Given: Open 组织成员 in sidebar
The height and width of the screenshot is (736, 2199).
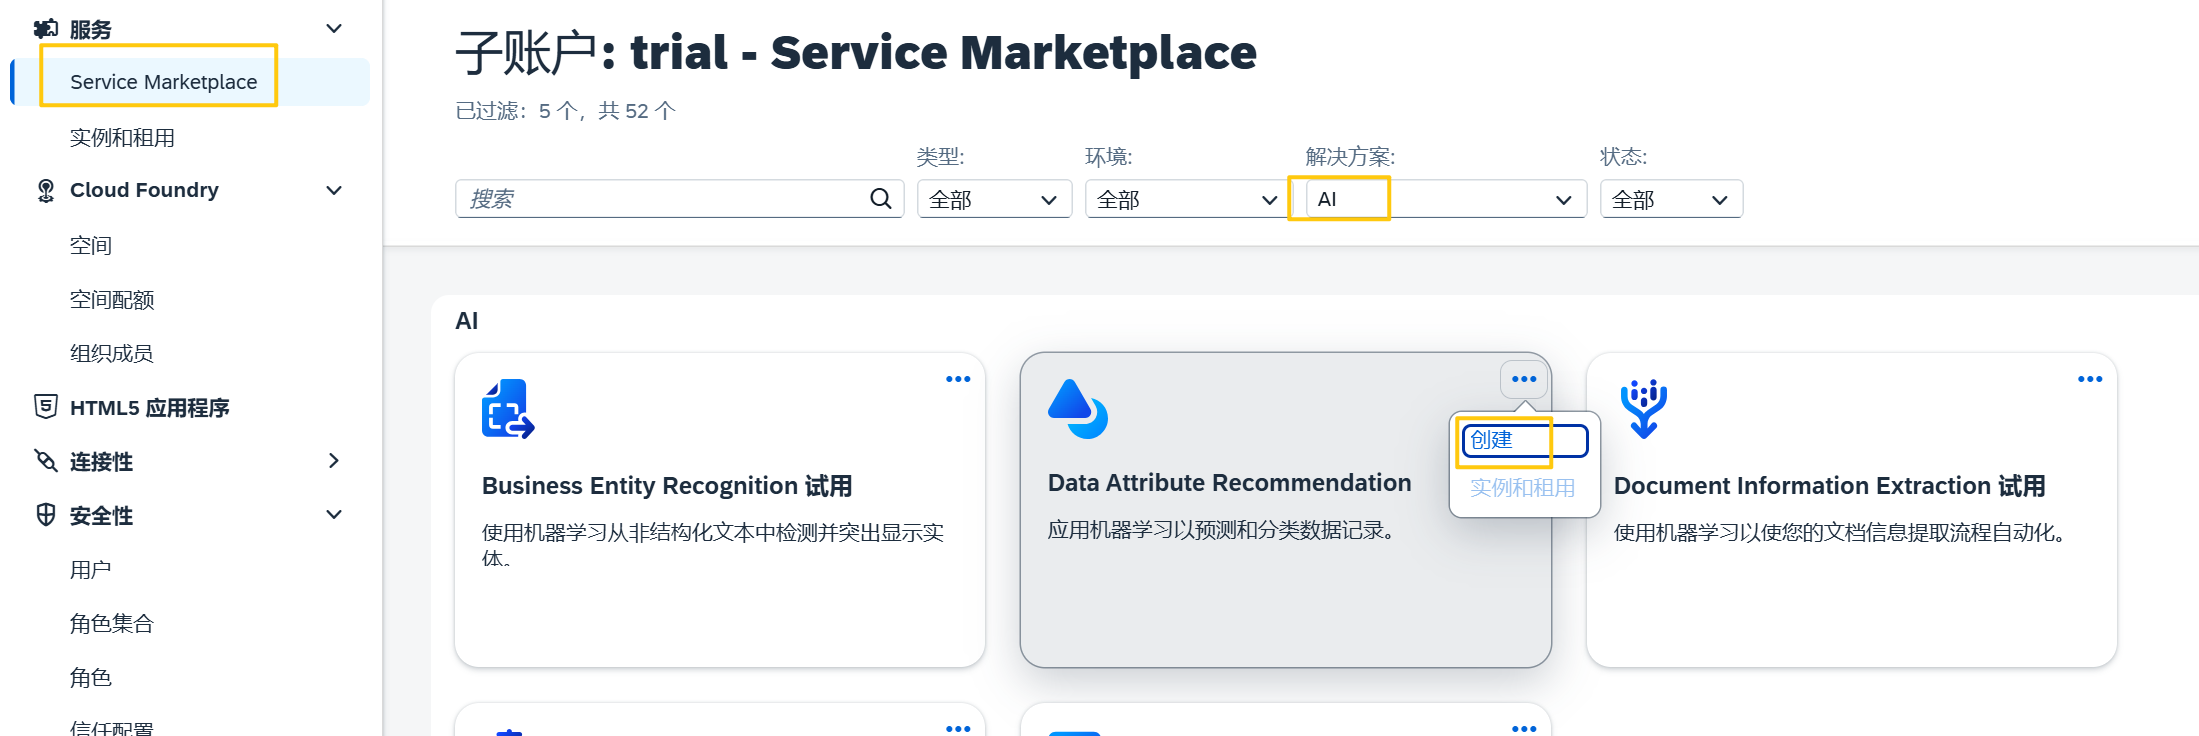Looking at the screenshot, I should point(112,353).
